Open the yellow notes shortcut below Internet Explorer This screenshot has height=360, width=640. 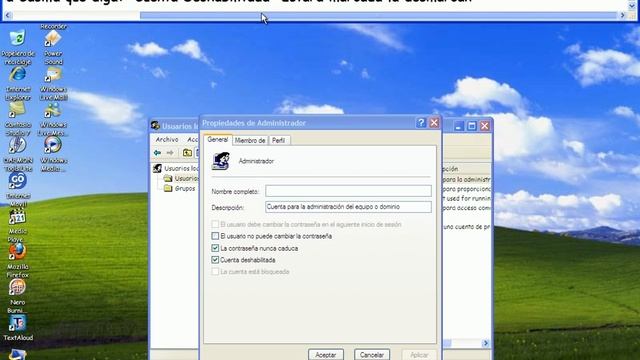coord(18,110)
